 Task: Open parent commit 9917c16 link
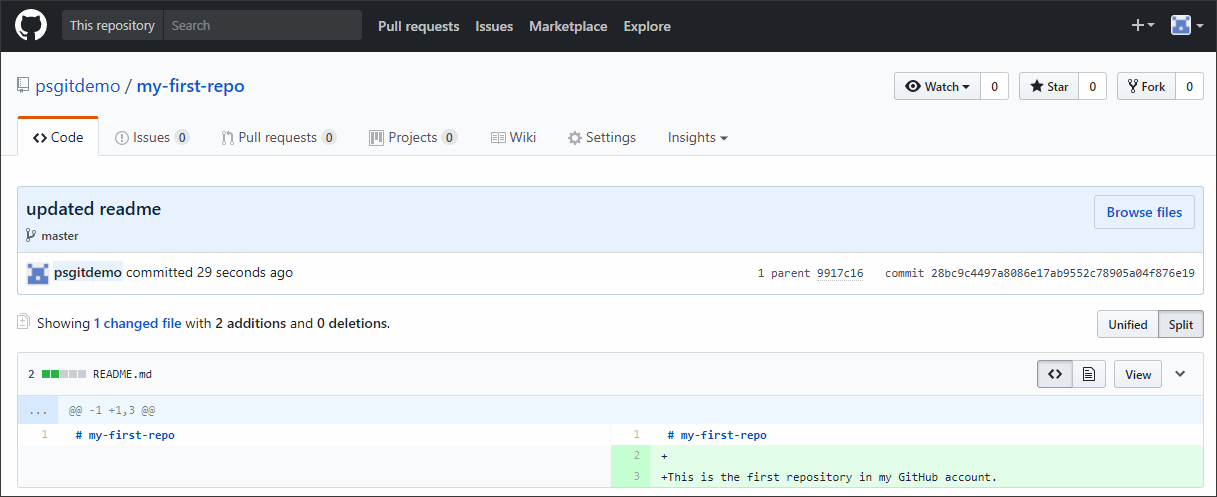coord(839,273)
